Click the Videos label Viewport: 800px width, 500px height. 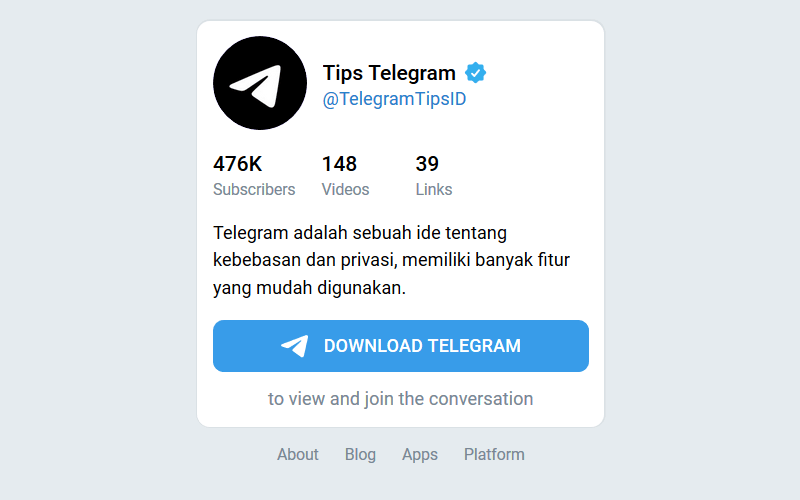point(345,189)
